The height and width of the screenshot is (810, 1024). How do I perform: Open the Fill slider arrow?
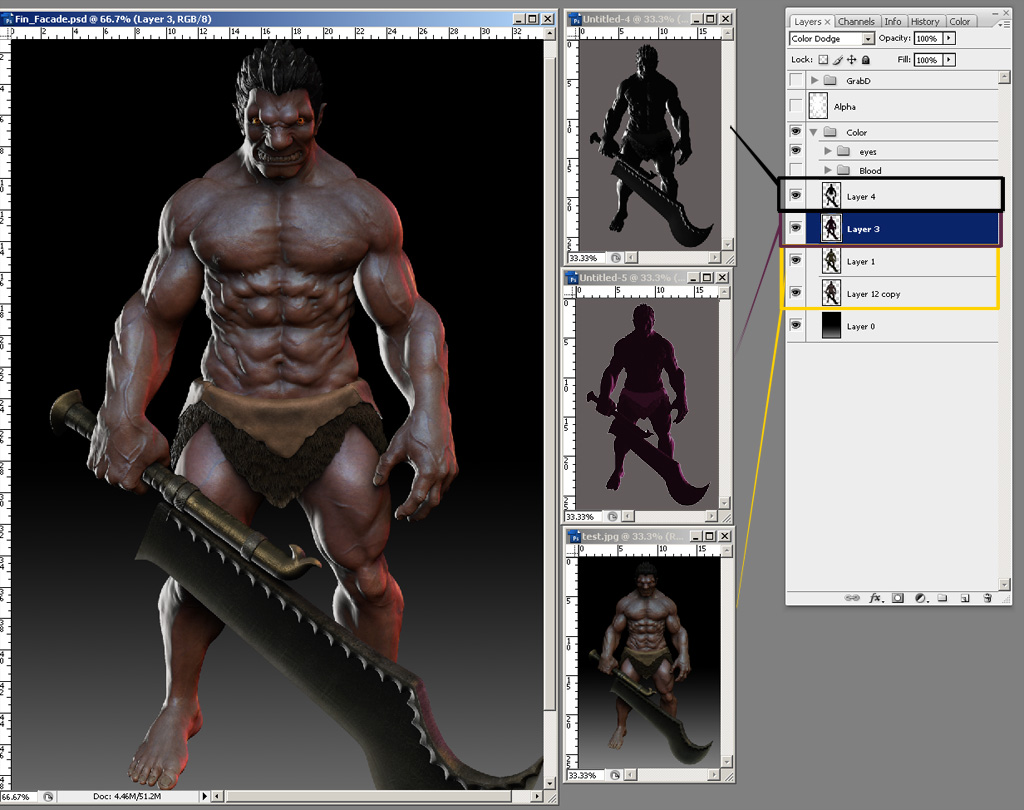949,60
